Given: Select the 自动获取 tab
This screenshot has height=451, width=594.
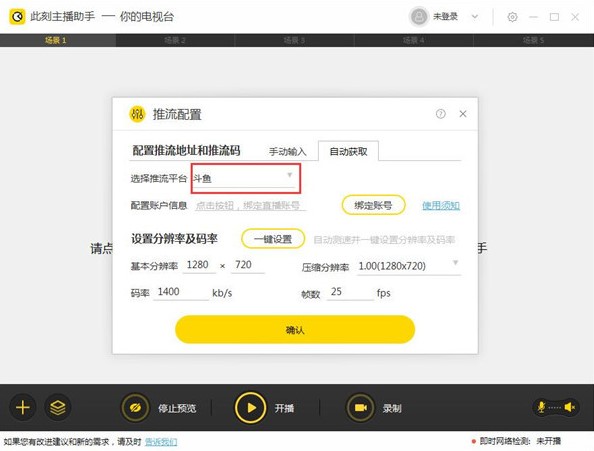Looking at the screenshot, I should (348, 151).
